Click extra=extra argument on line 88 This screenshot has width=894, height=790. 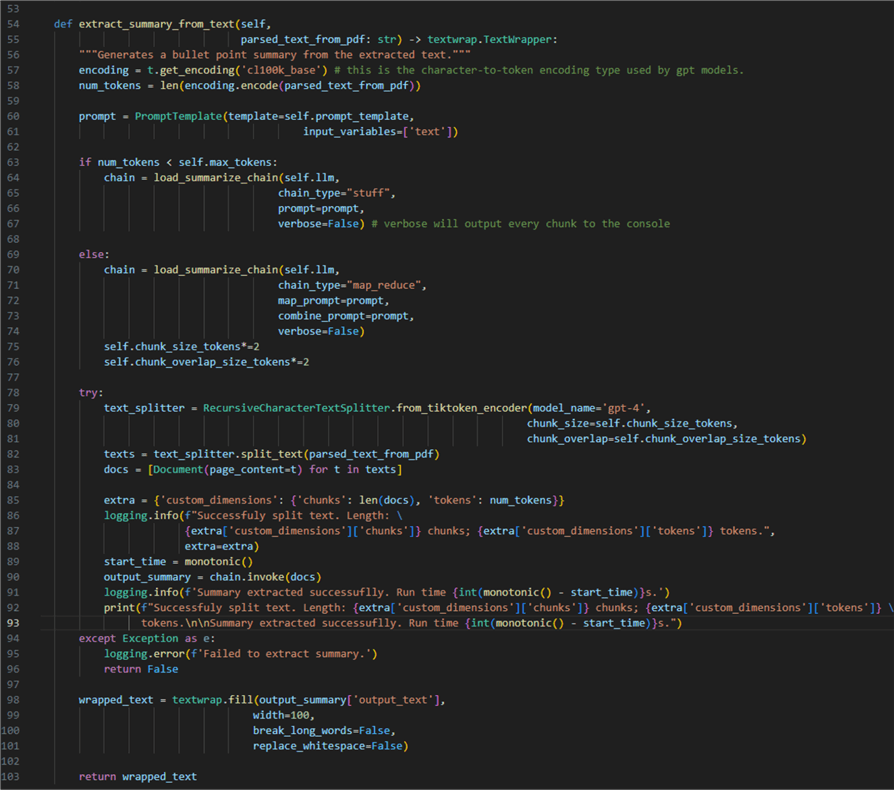219,546
